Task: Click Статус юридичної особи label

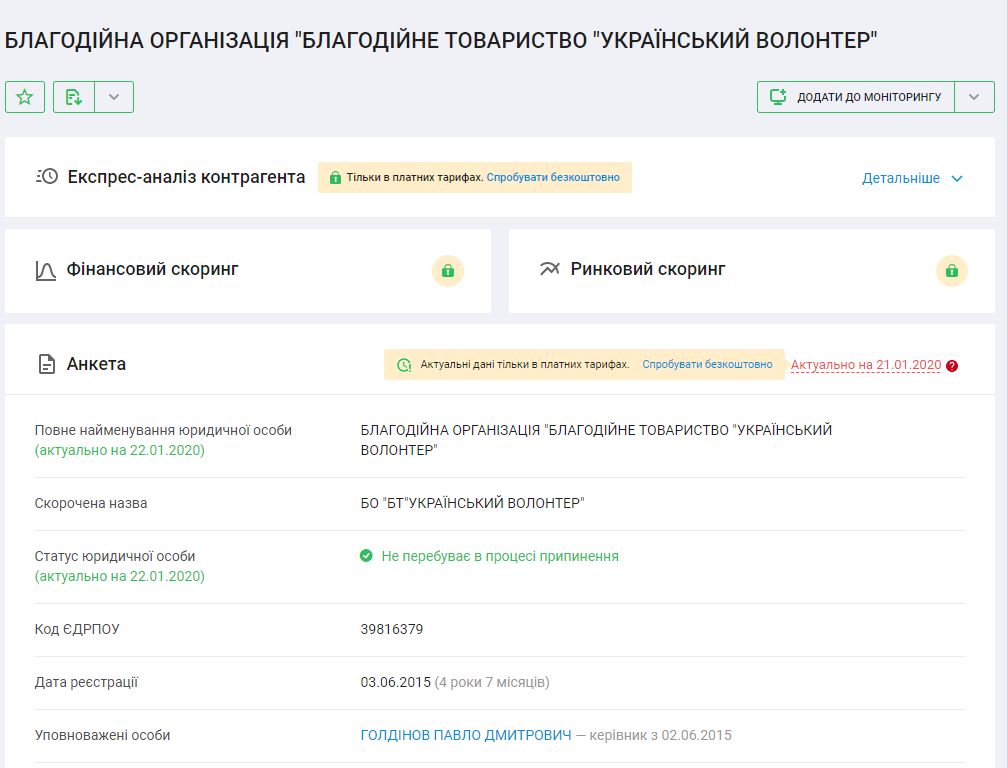Action: (115, 556)
